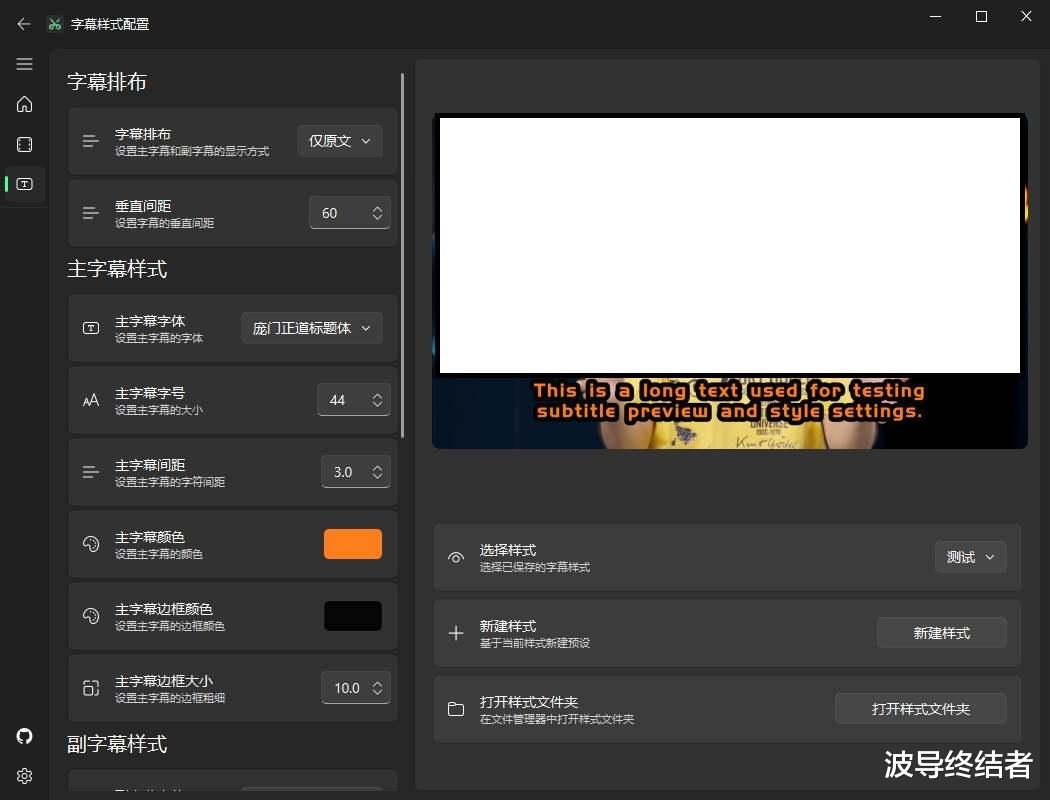Minimize the window
This screenshot has width=1050, height=800.
click(935, 16)
